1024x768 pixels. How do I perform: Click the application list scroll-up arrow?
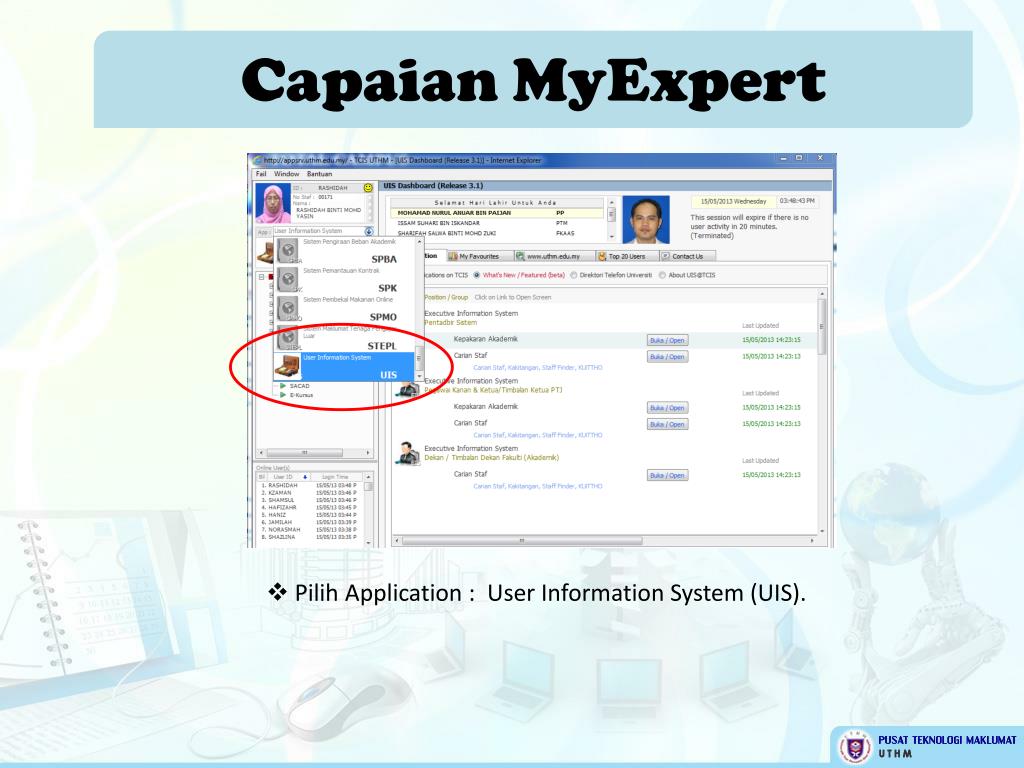pyautogui.click(x=419, y=242)
